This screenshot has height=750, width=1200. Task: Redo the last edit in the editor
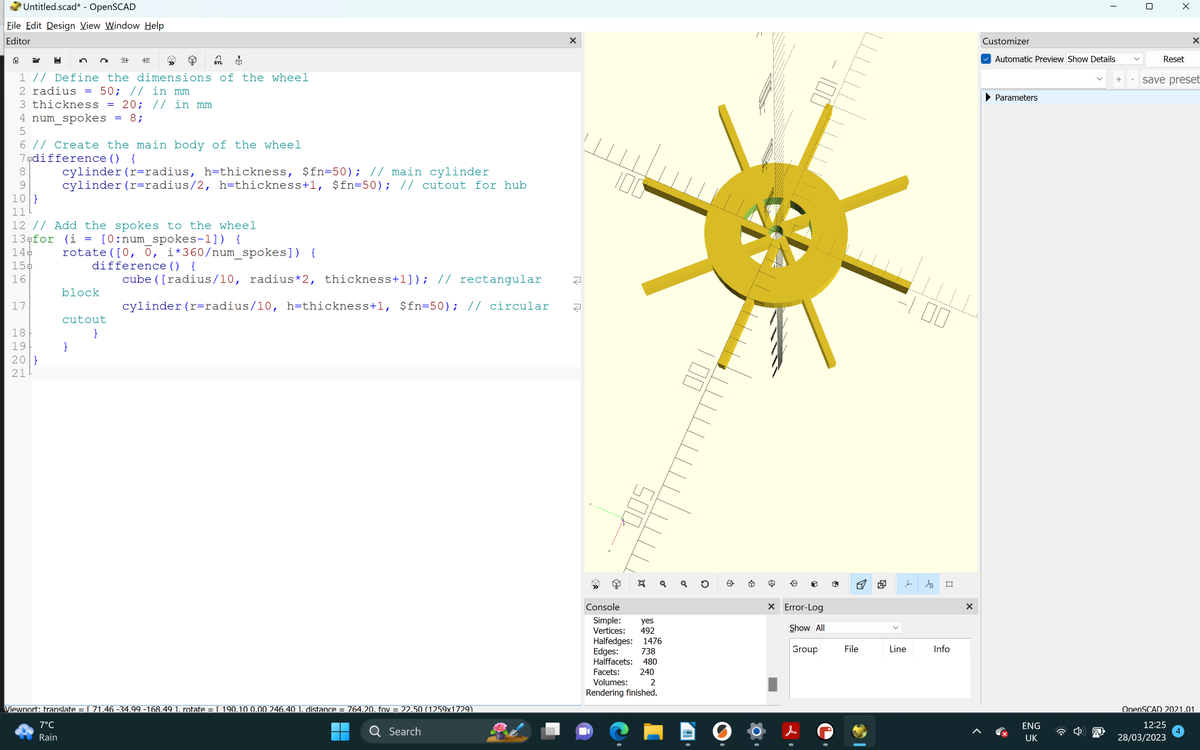pos(104,60)
